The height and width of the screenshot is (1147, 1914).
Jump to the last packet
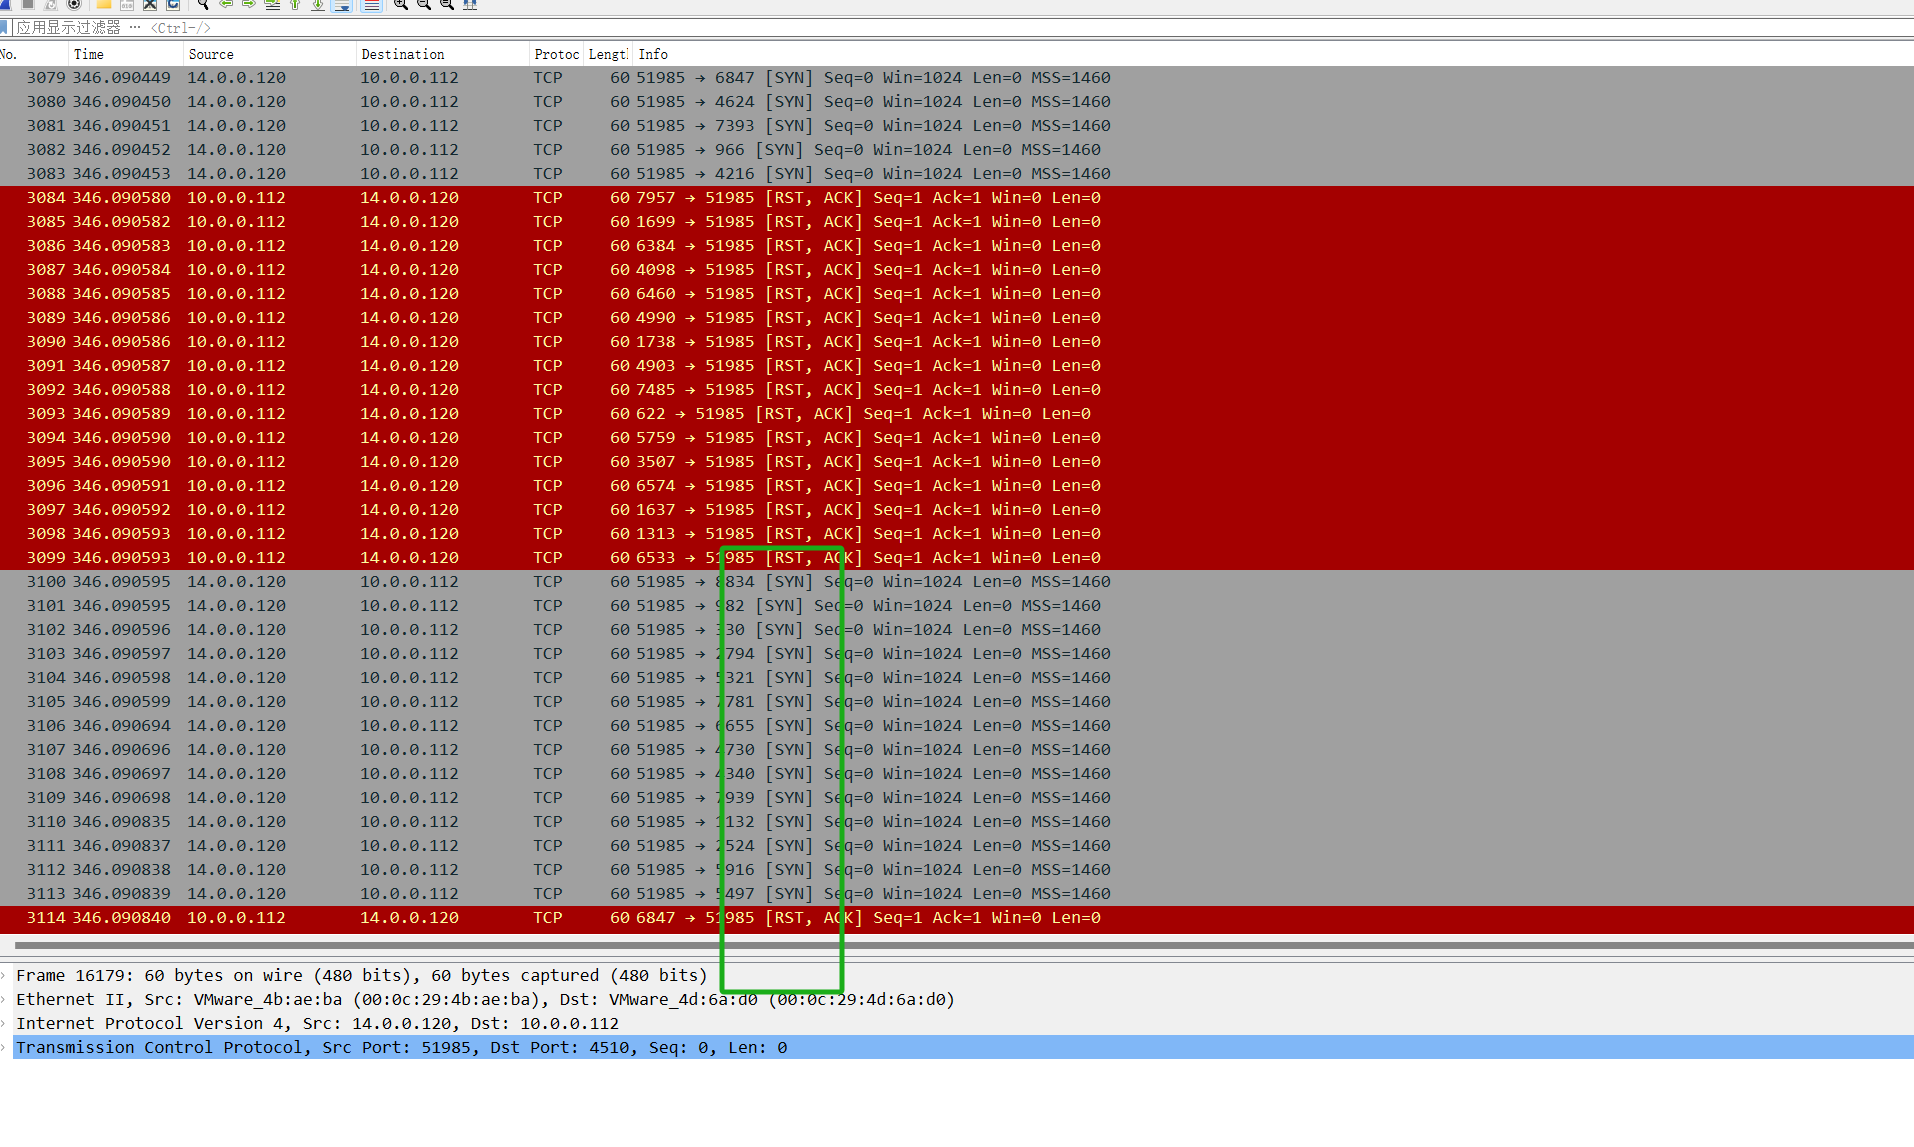pos(318,5)
